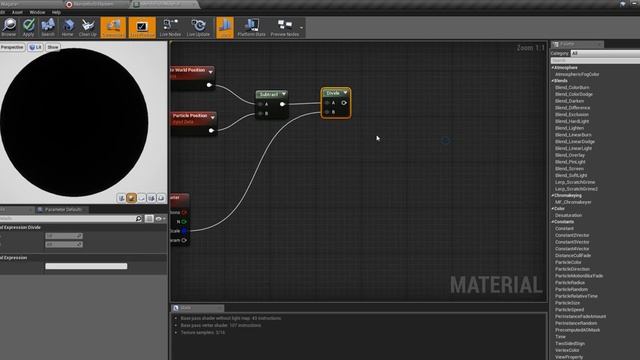Switch to the Palette tab

coord(577,44)
